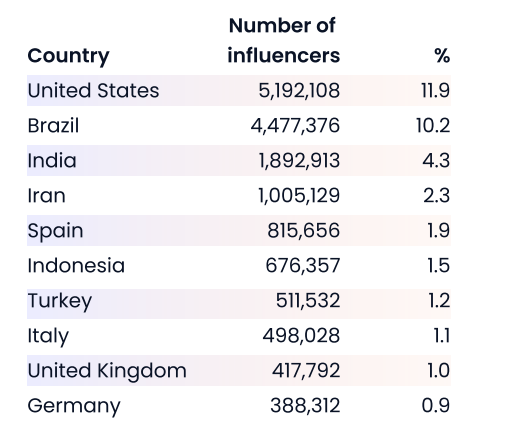Click the Germany country name
This screenshot has width=514, height=431.
click(x=74, y=406)
